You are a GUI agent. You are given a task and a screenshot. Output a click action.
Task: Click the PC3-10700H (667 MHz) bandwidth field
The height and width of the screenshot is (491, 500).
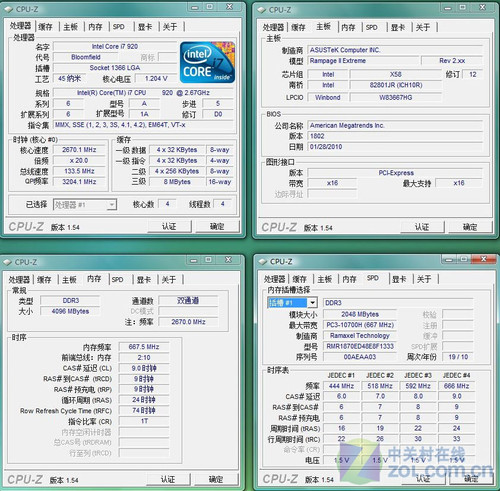(x=360, y=325)
